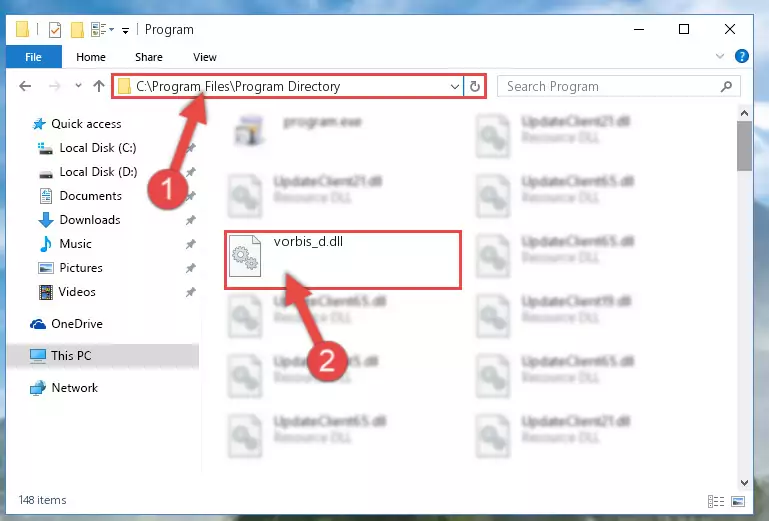769x521 pixels.
Task: Select Network in navigation pane
Action: tap(75, 388)
